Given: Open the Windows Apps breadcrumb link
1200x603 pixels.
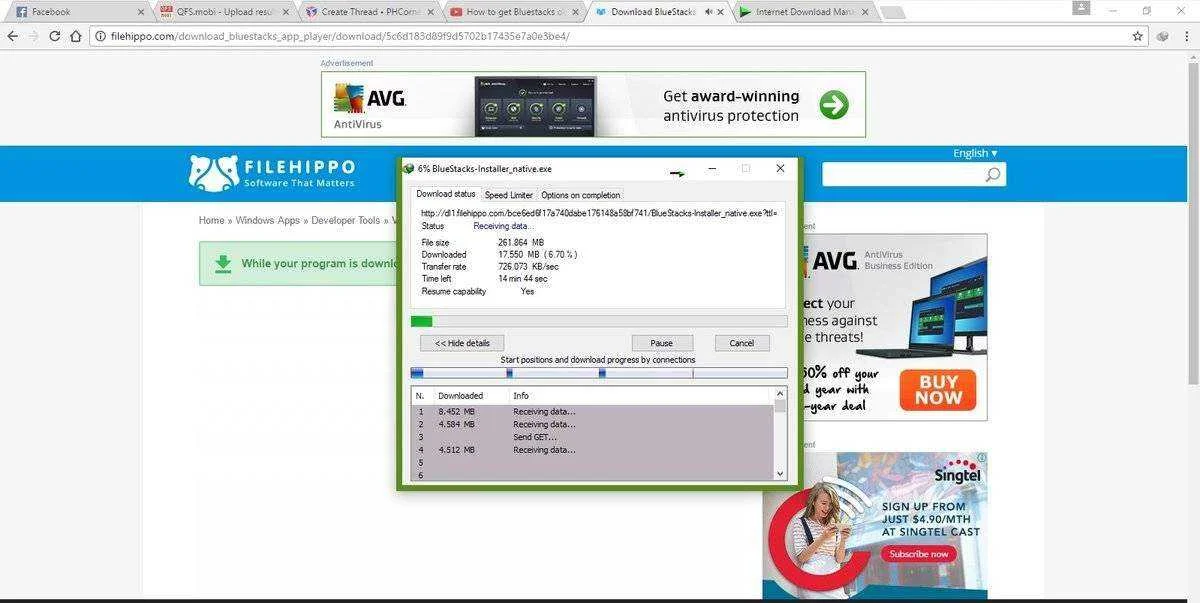Looking at the screenshot, I should [x=268, y=220].
